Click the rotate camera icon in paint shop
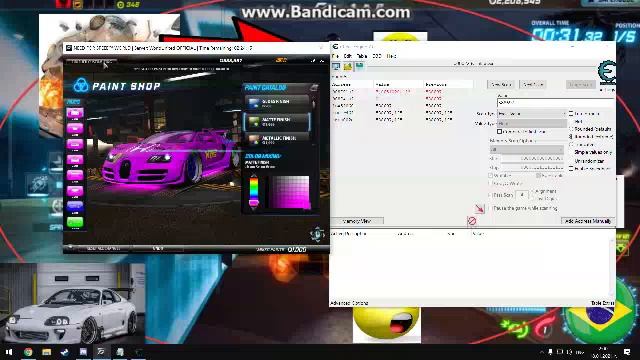This screenshot has width=640, height=360. (317, 234)
